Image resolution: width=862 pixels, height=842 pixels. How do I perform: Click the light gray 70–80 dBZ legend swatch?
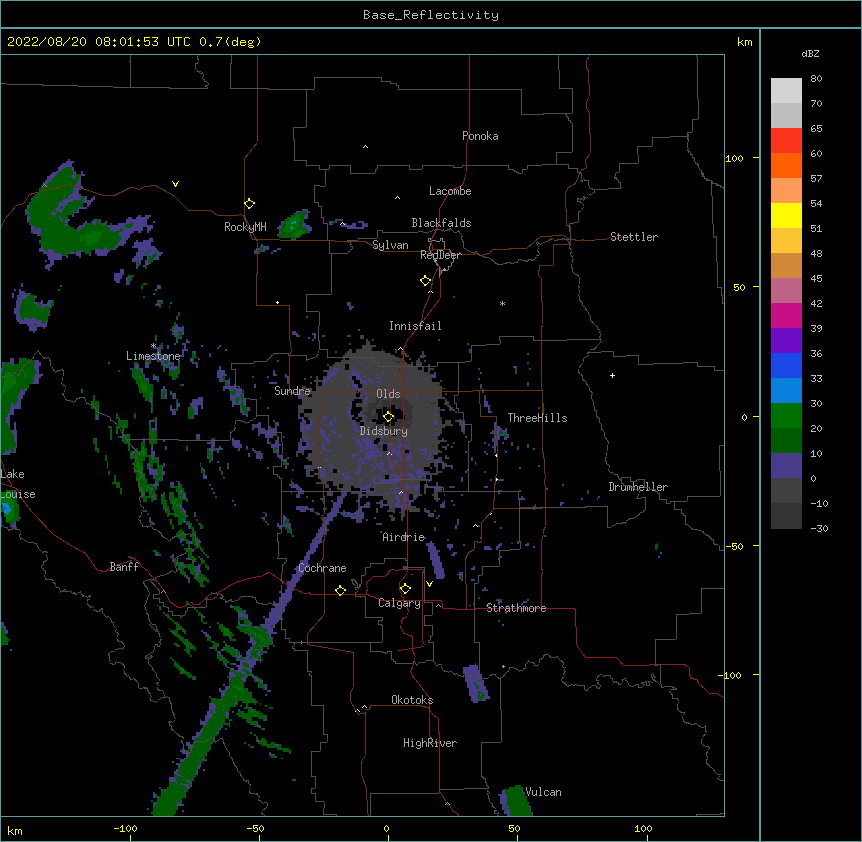pyautogui.click(x=786, y=91)
